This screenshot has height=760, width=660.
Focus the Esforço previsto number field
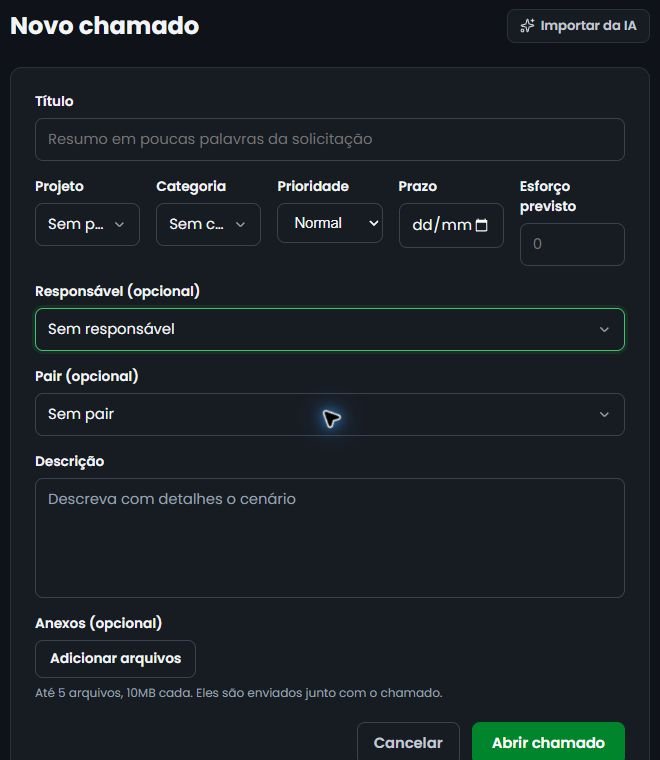click(572, 244)
